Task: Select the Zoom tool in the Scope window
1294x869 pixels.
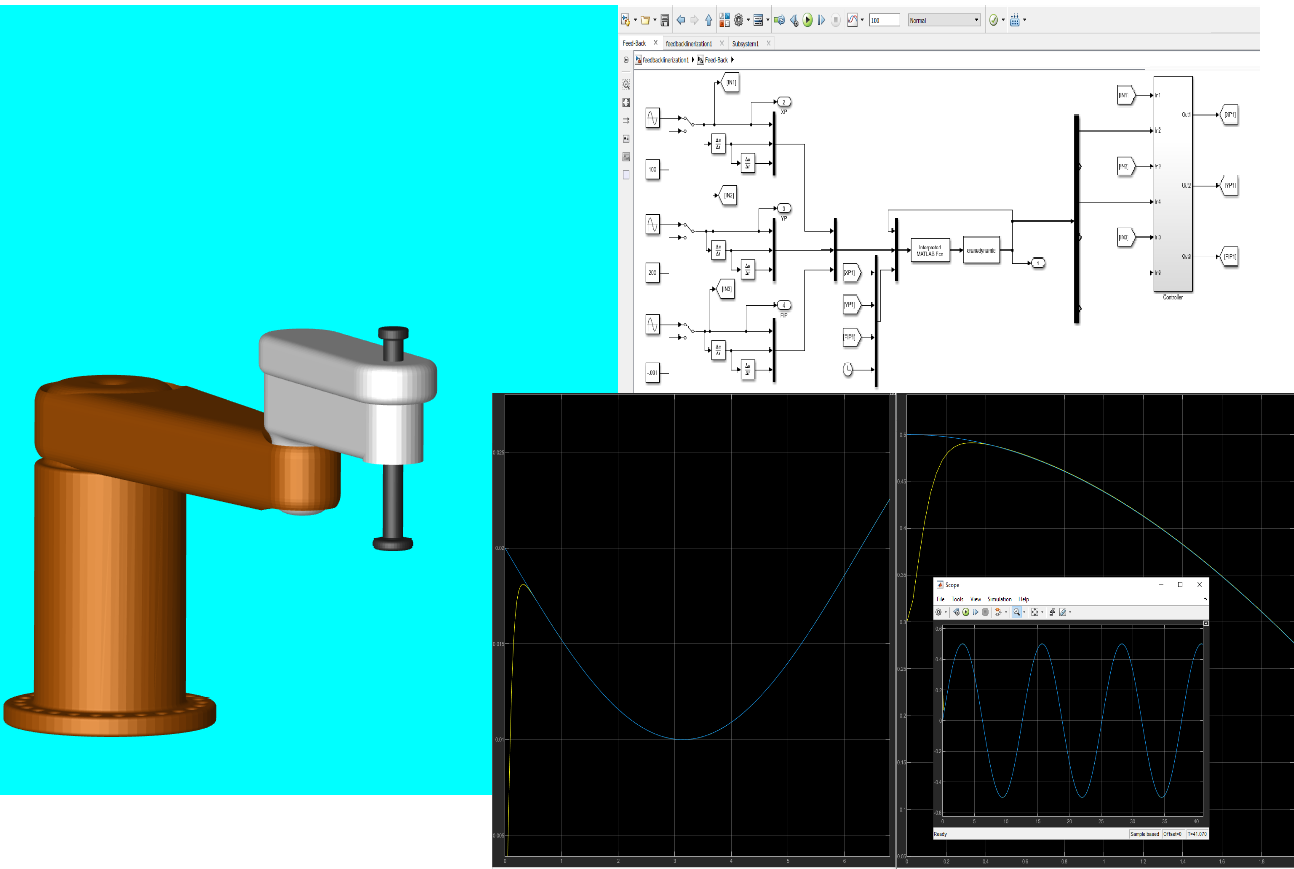Action: pos(1017,612)
